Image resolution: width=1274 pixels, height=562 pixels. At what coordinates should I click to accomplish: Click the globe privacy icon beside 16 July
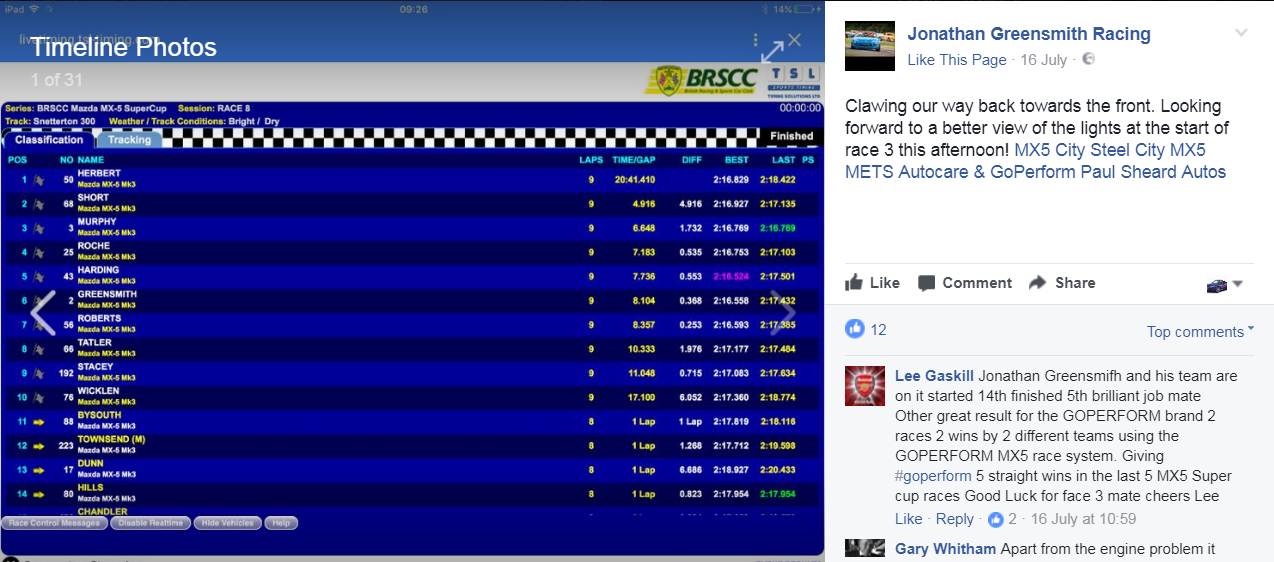pyautogui.click(x=1089, y=60)
